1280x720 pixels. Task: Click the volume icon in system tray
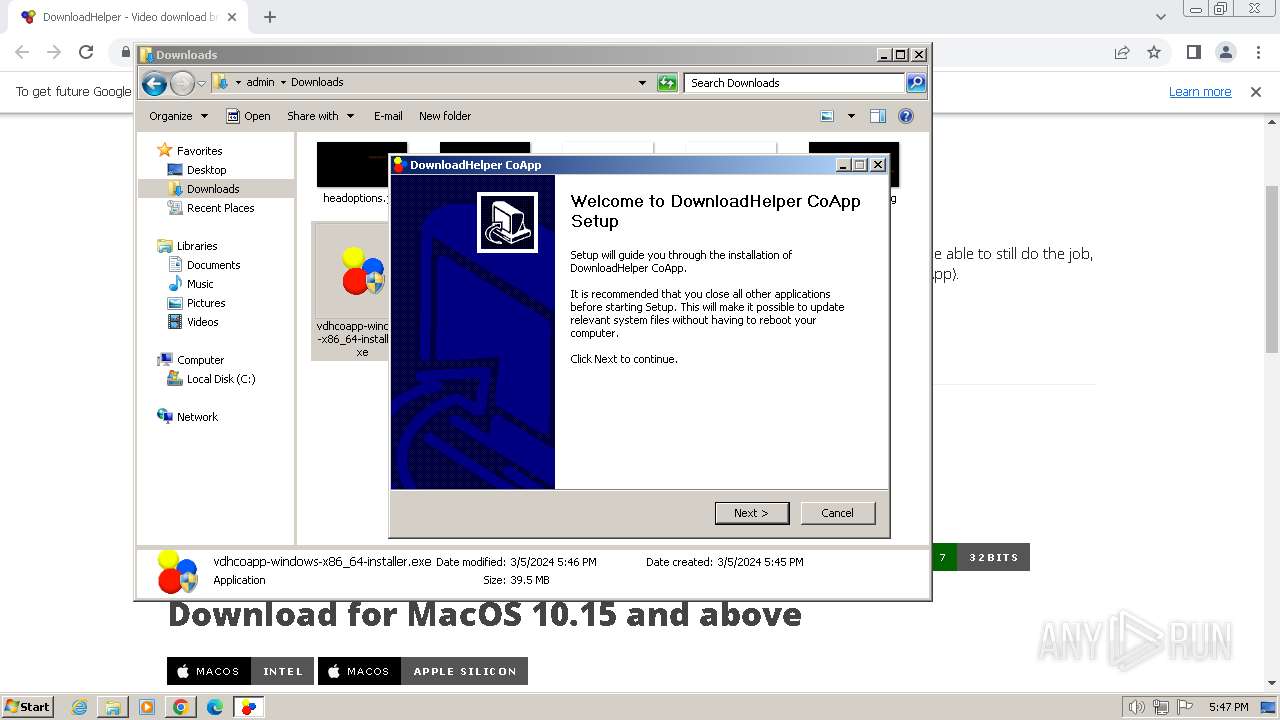click(x=1136, y=707)
